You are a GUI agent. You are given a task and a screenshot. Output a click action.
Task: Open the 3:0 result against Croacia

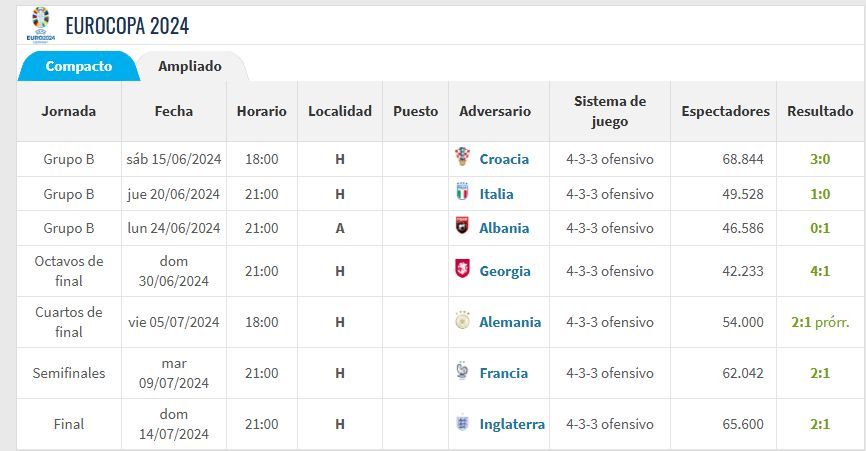click(x=820, y=159)
